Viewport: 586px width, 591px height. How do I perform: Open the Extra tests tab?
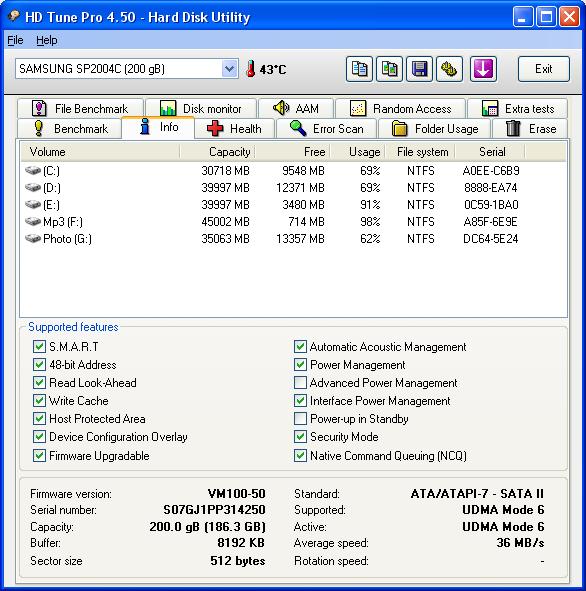tap(517, 109)
